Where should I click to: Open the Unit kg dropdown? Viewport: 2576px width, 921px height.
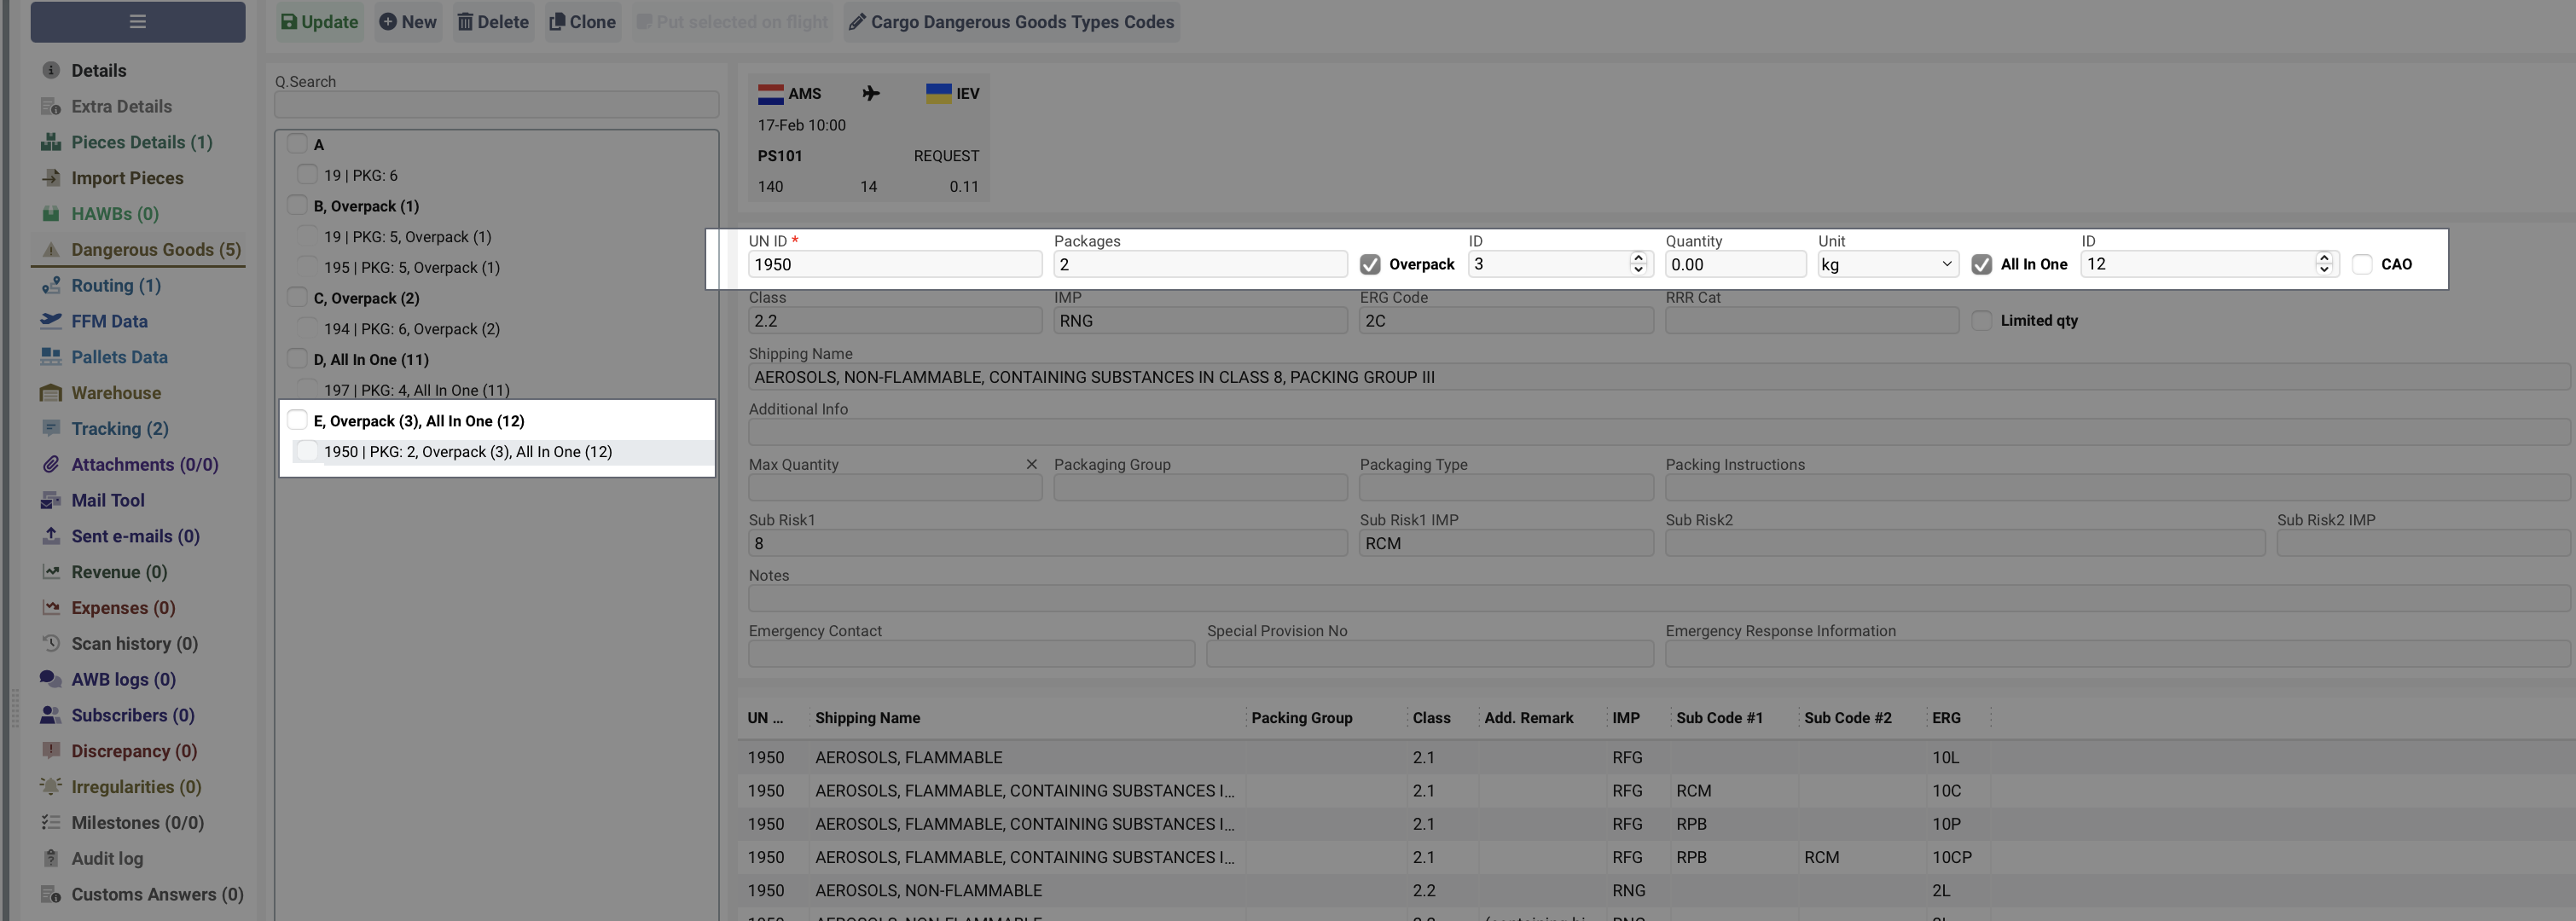(x=1886, y=264)
